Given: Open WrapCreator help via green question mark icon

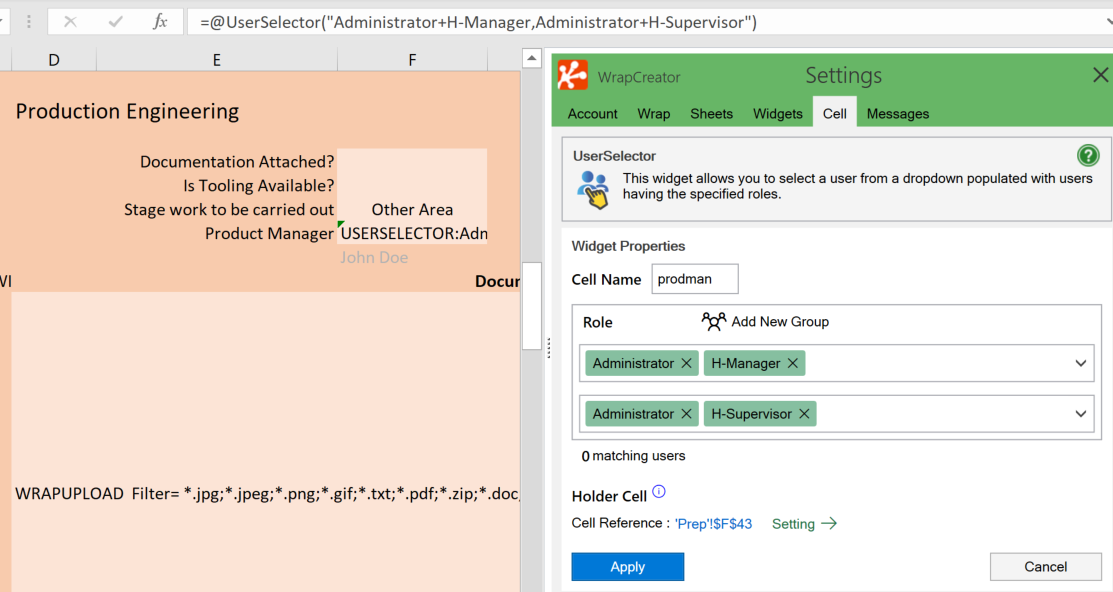Looking at the screenshot, I should [1088, 155].
